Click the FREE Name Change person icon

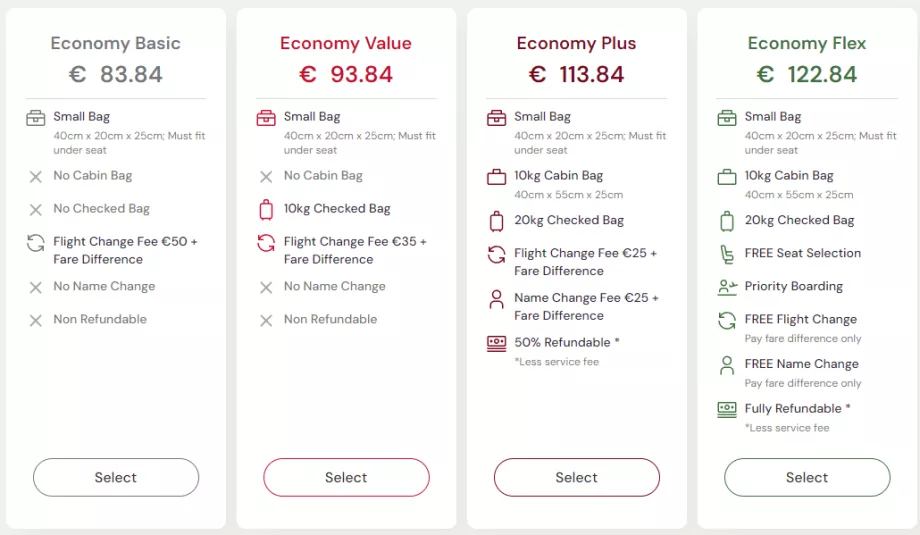(727, 365)
